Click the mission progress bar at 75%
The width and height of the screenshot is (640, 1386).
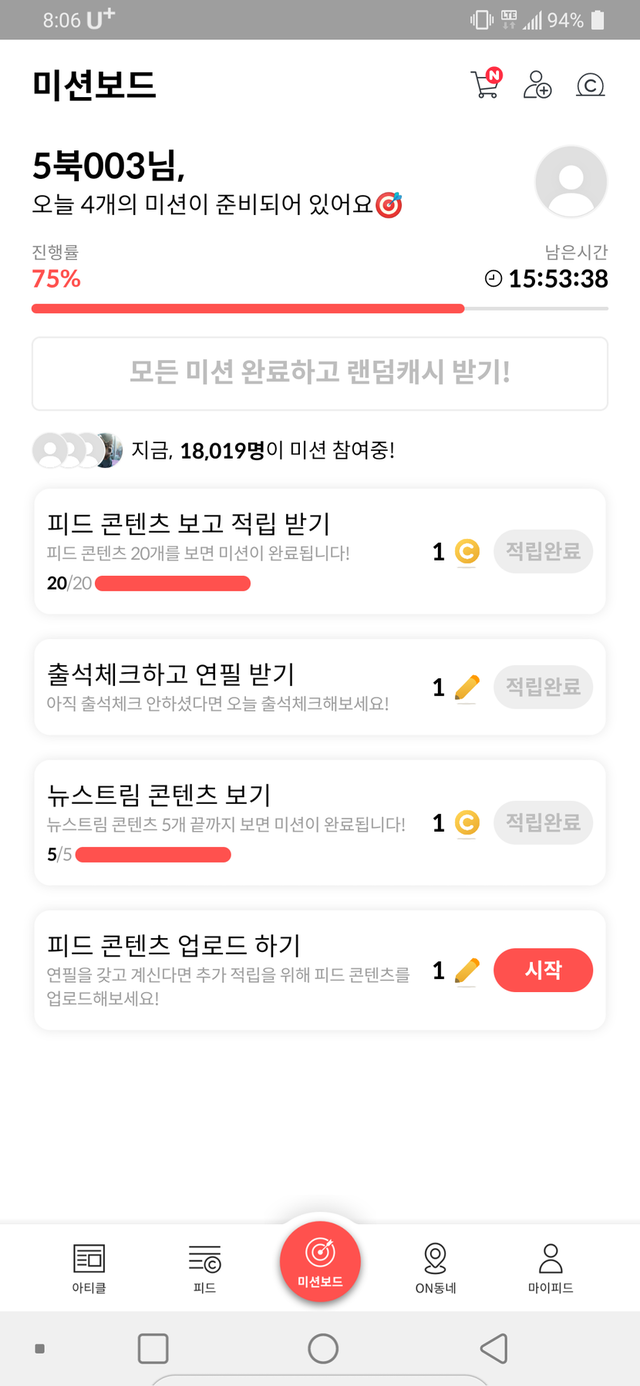(x=320, y=308)
